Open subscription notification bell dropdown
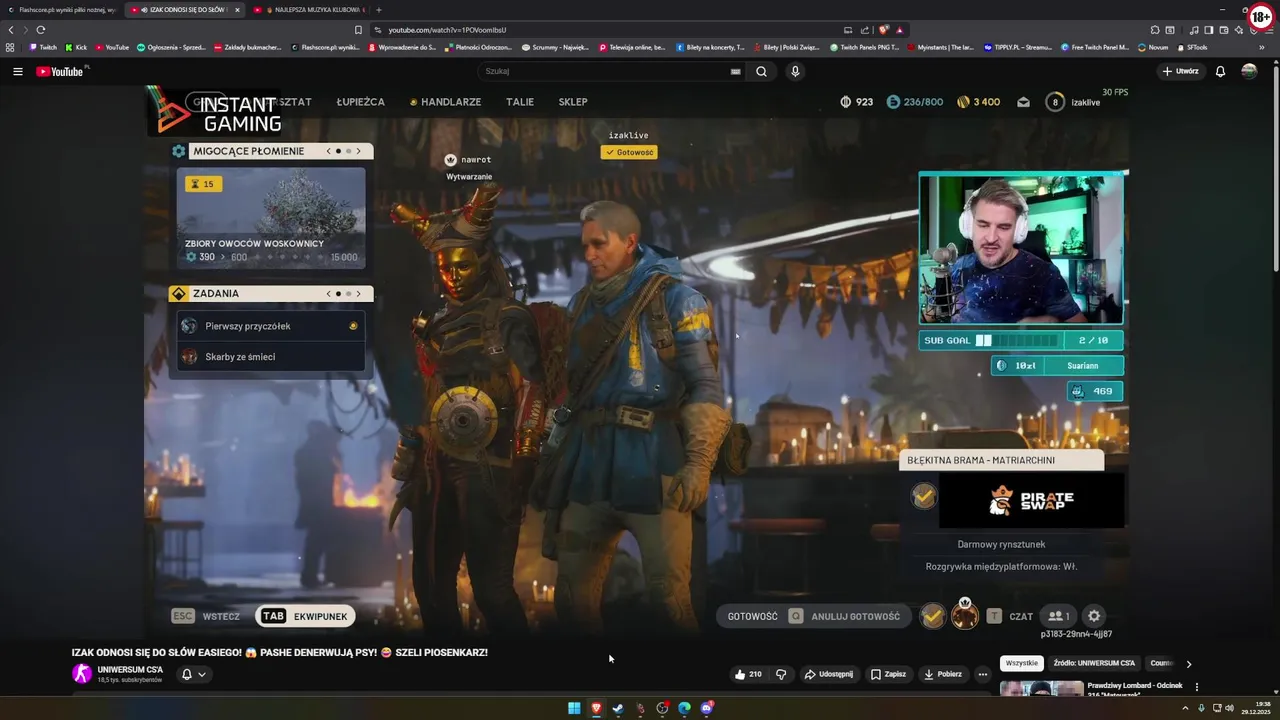 [193, 674]
